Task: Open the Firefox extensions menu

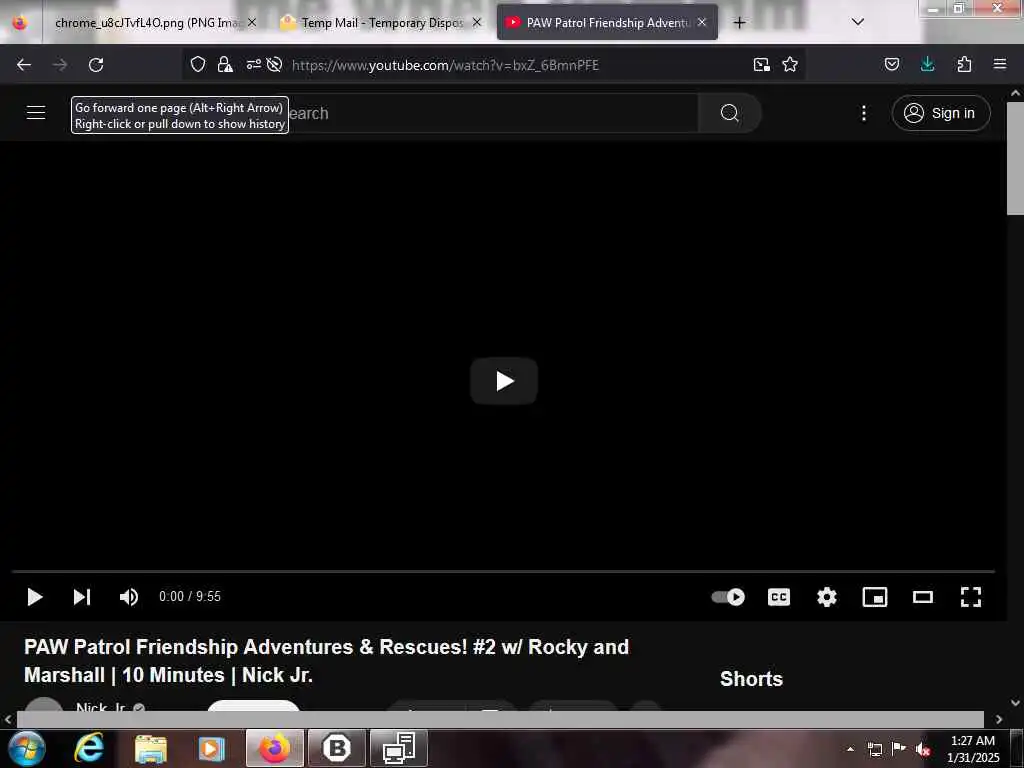Action: (964, 64)
